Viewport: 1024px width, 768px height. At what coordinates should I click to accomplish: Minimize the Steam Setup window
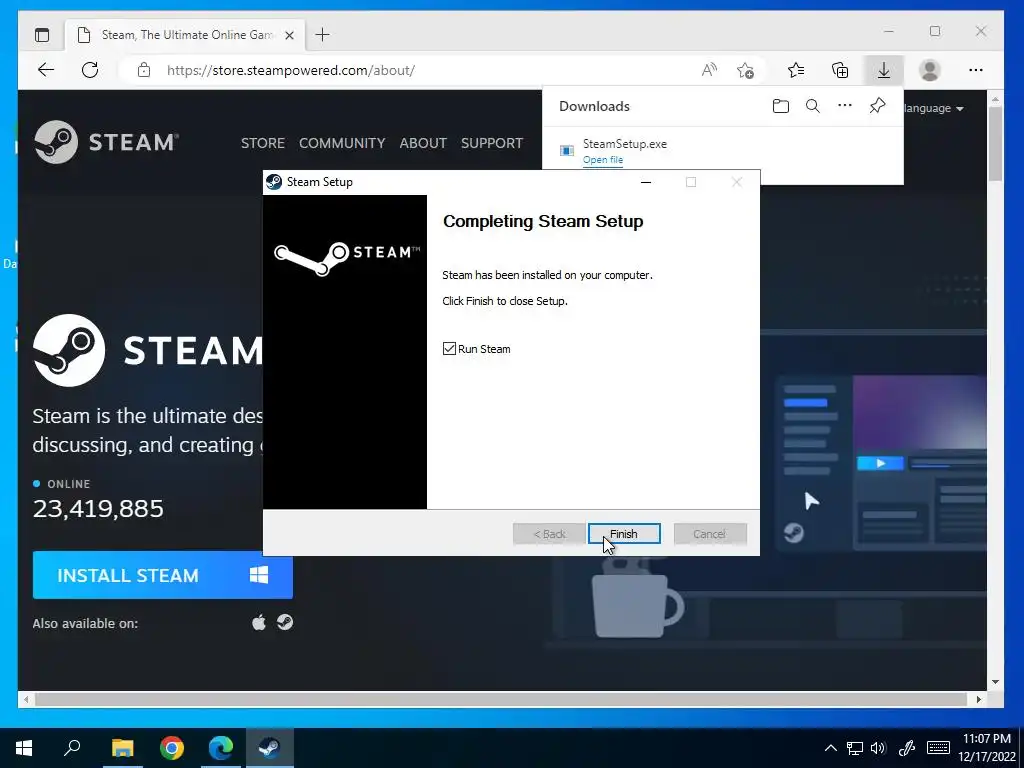[x=646, y=182]
